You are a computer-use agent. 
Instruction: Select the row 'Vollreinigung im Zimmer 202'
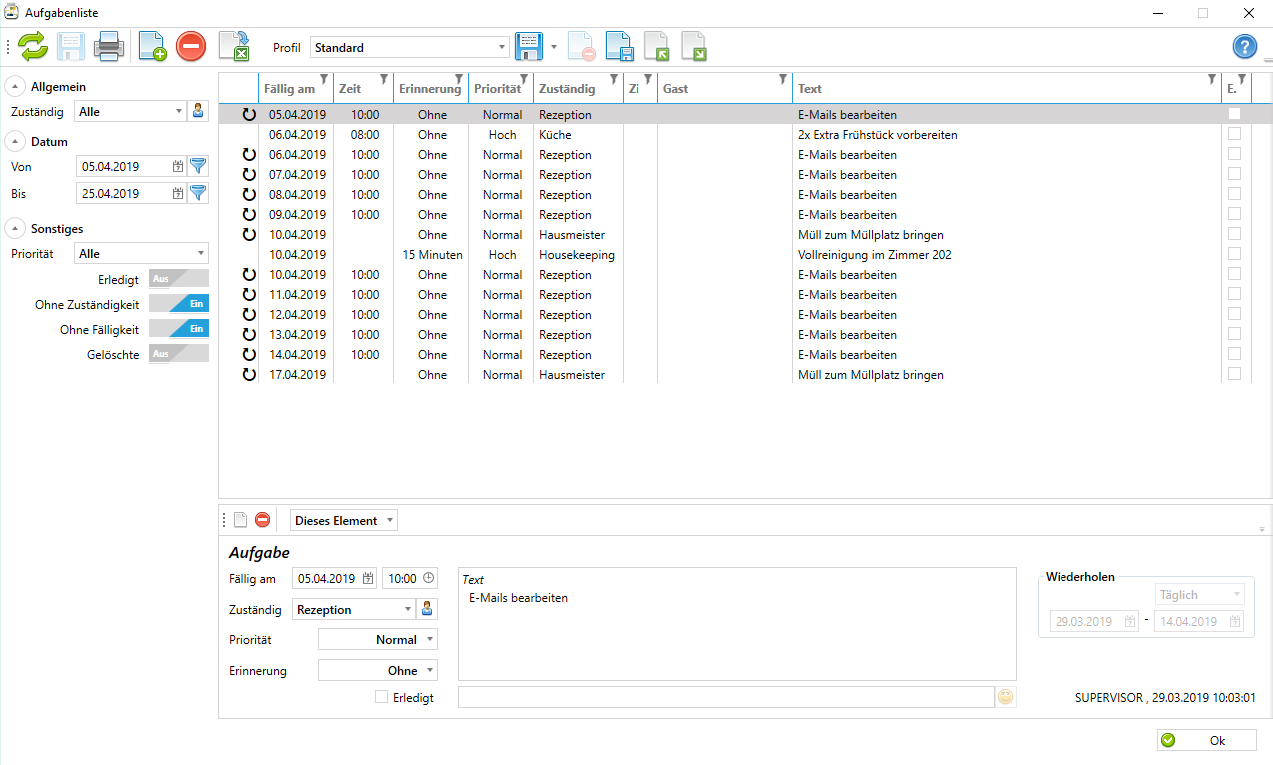[x=735, y=254]
